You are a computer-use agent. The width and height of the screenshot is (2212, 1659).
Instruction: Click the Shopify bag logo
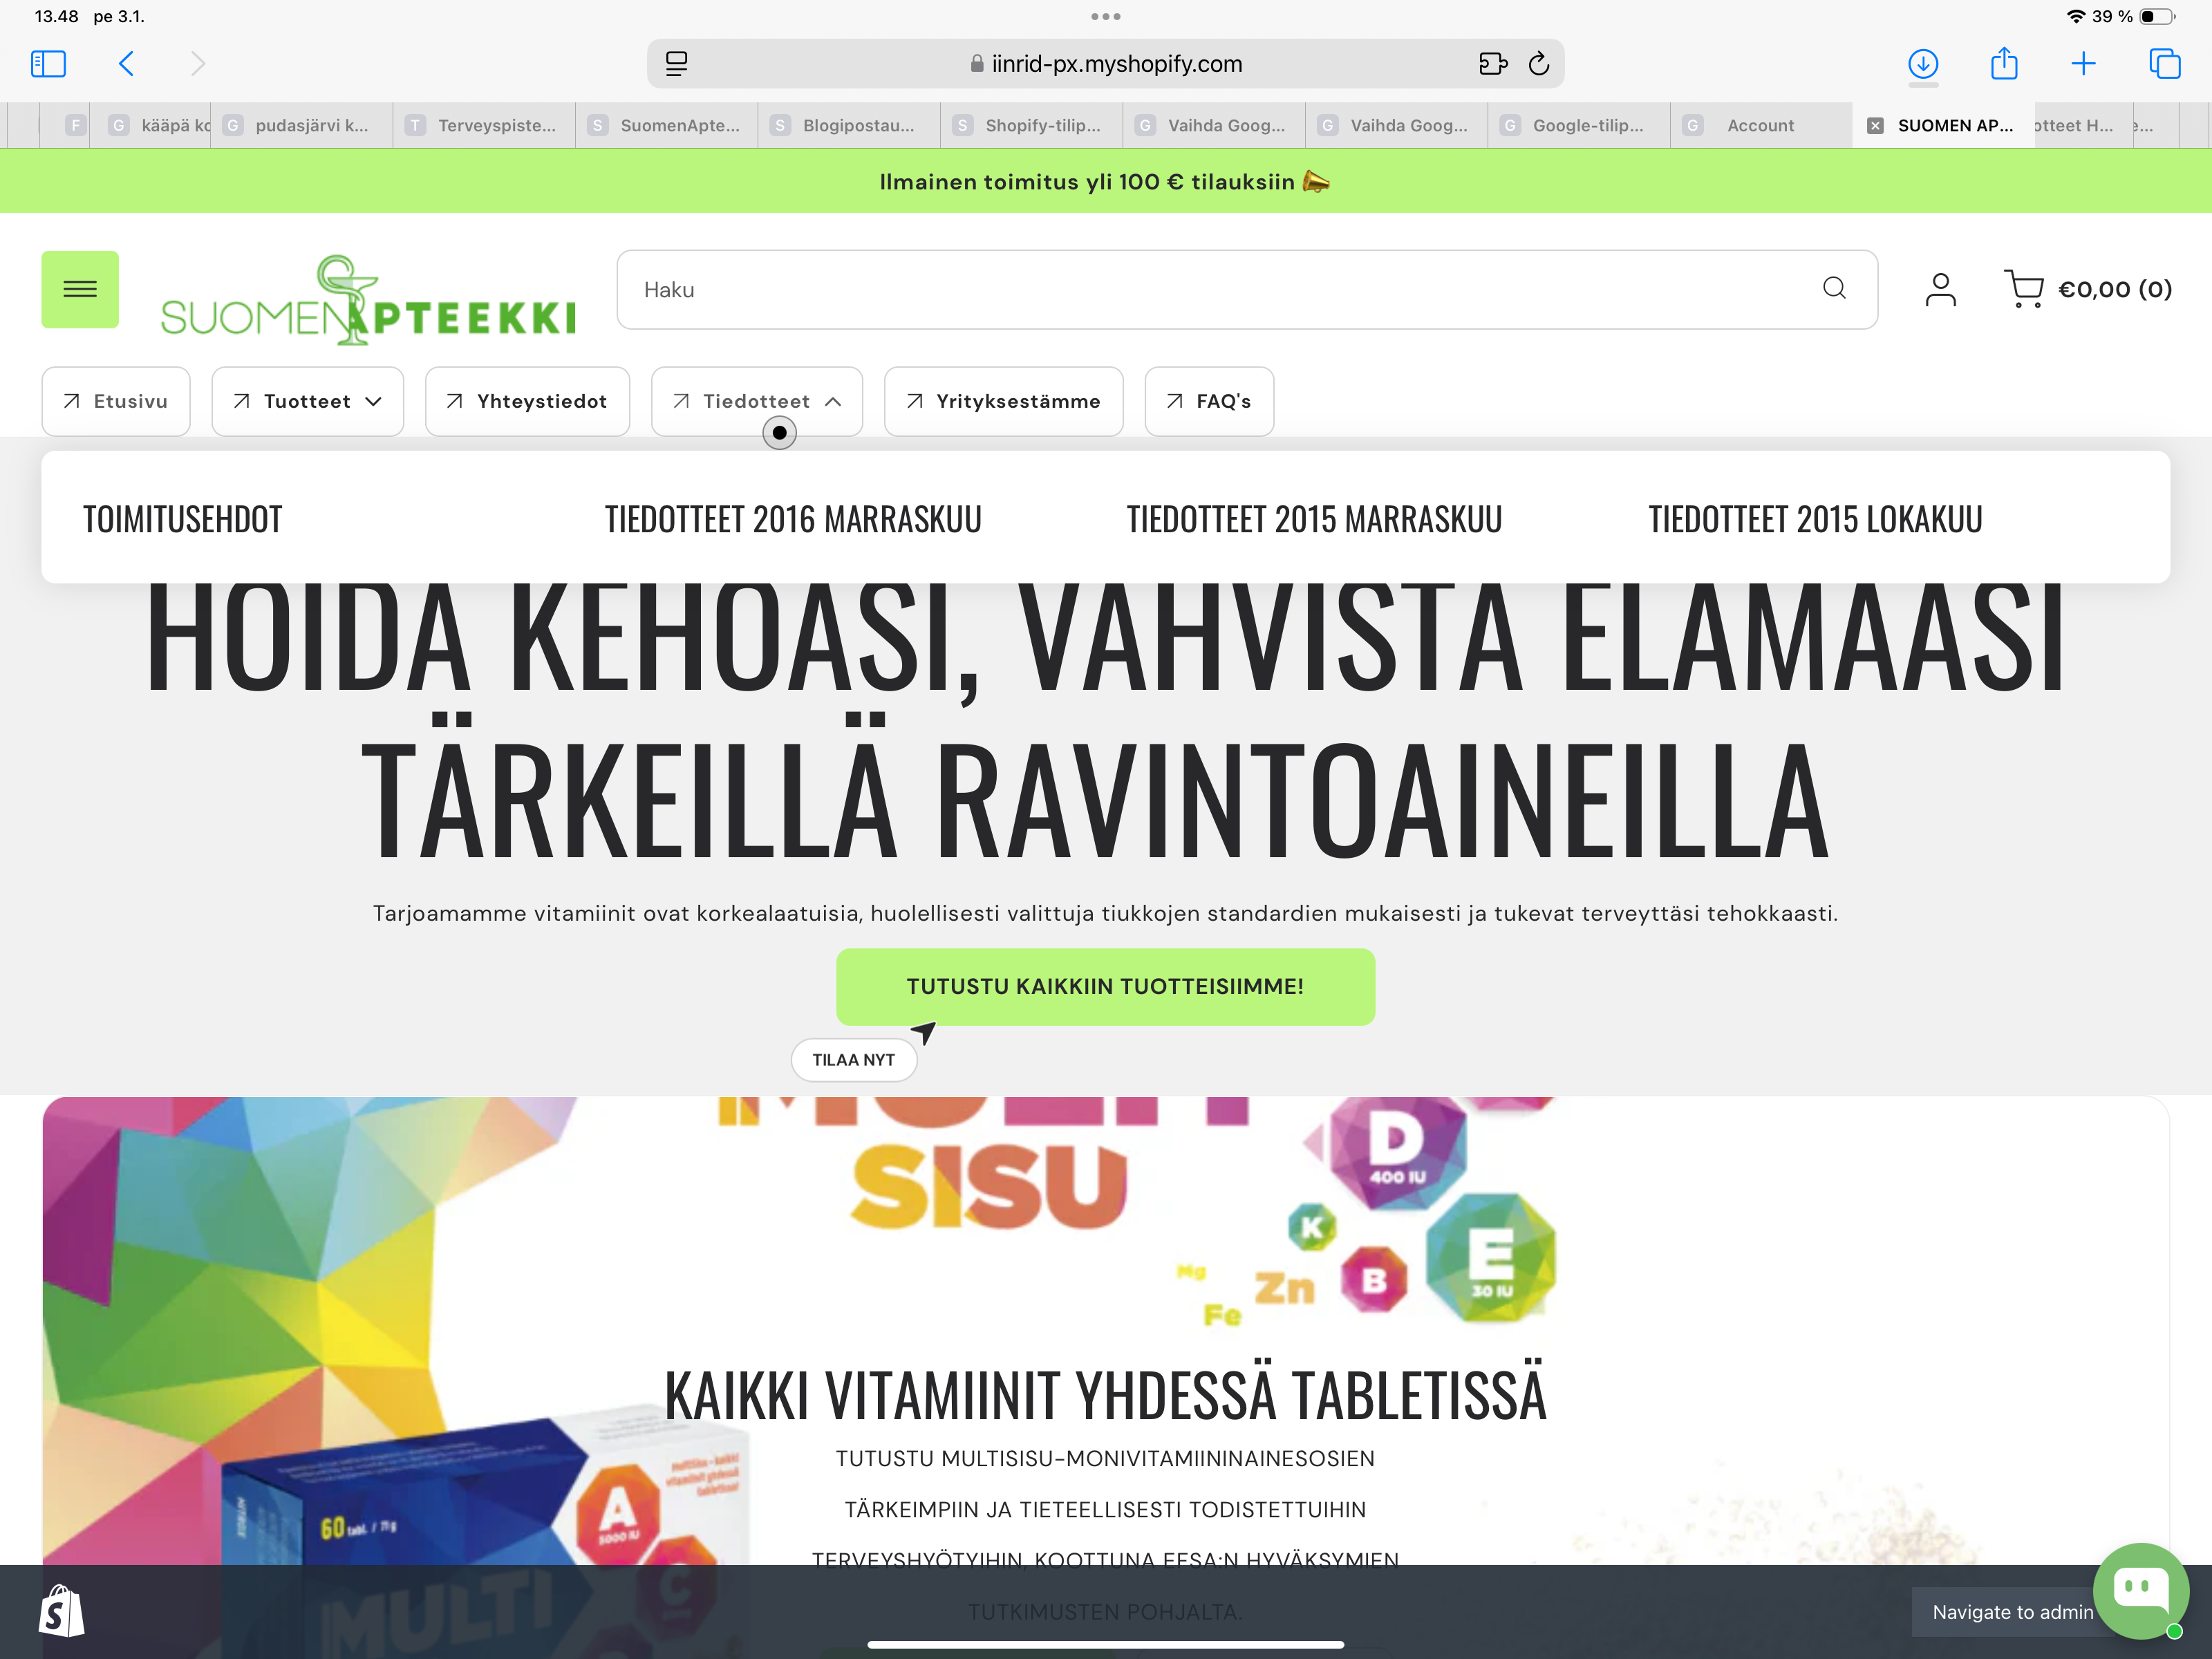click(62, 1611)
